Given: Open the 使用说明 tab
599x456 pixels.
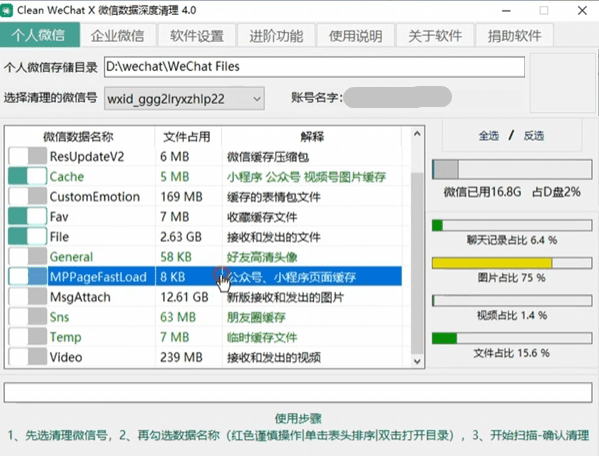Looking at the screenshot, I should [356, 36].
